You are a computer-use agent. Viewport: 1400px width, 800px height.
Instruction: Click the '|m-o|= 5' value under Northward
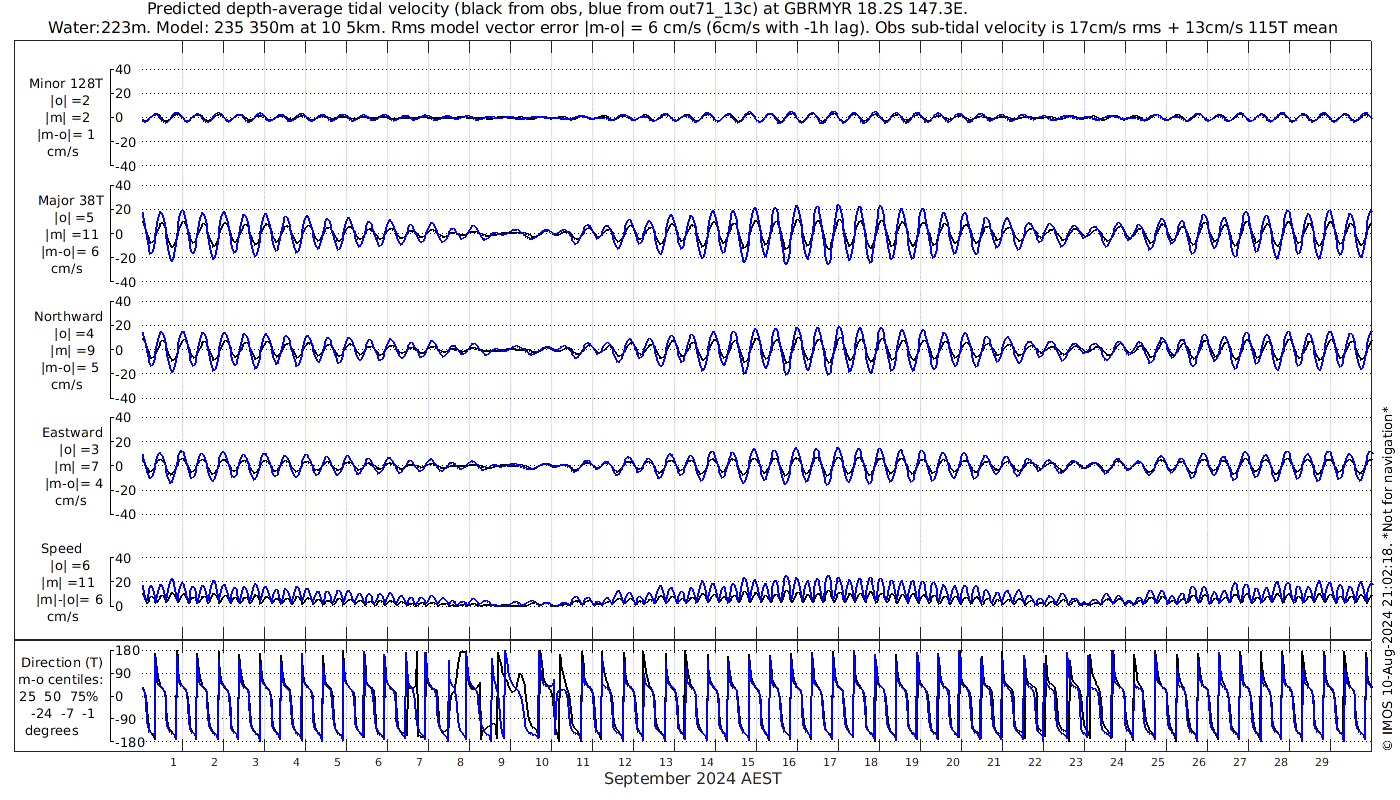[70, 367]
